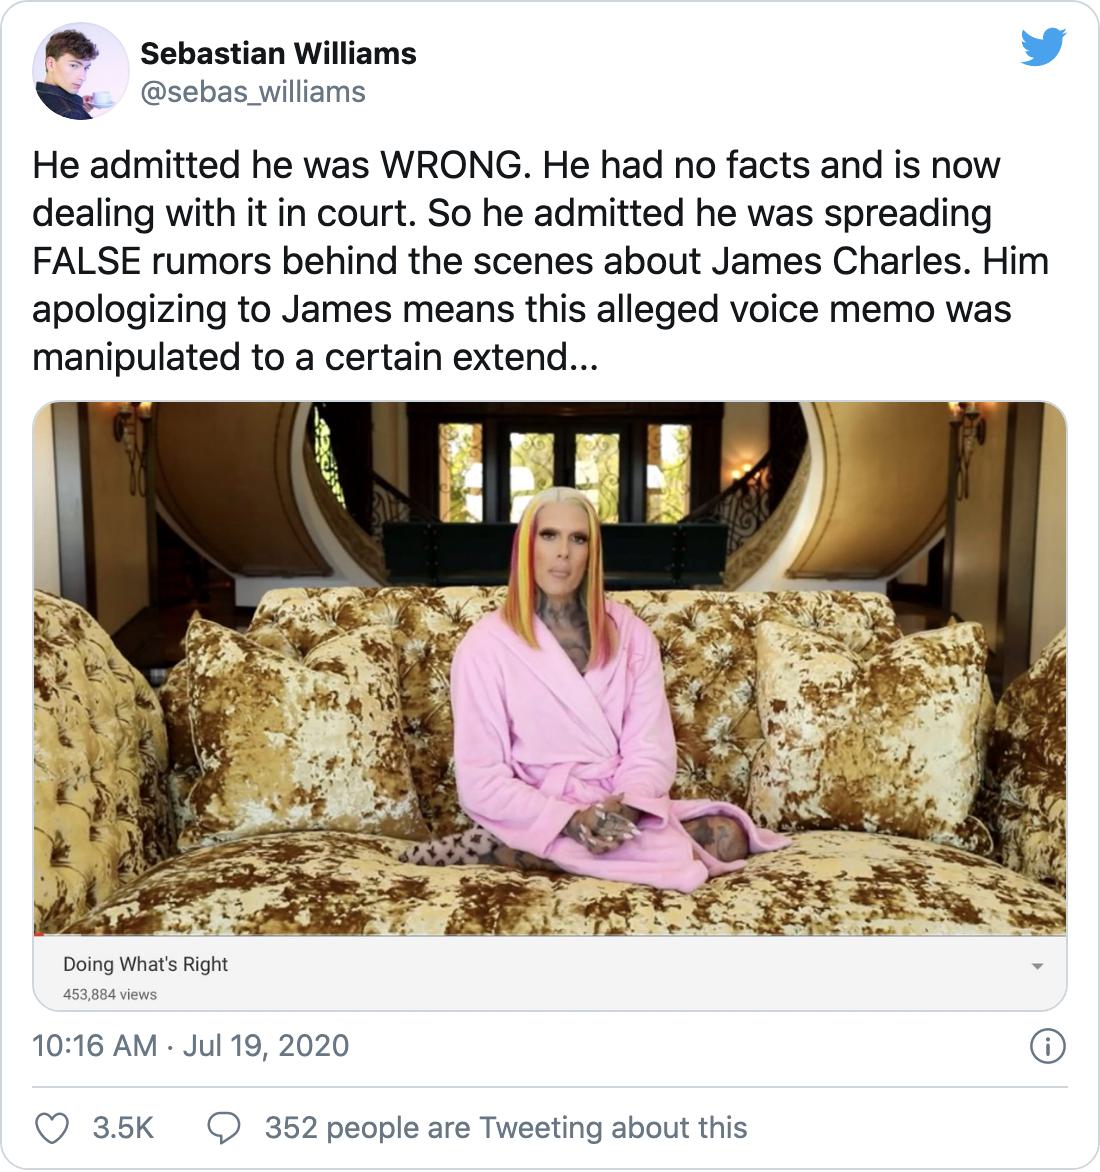Like the tweet with the heart icon
The width and height of the screenshot is (1100, 1172).
pos(51,1128)
